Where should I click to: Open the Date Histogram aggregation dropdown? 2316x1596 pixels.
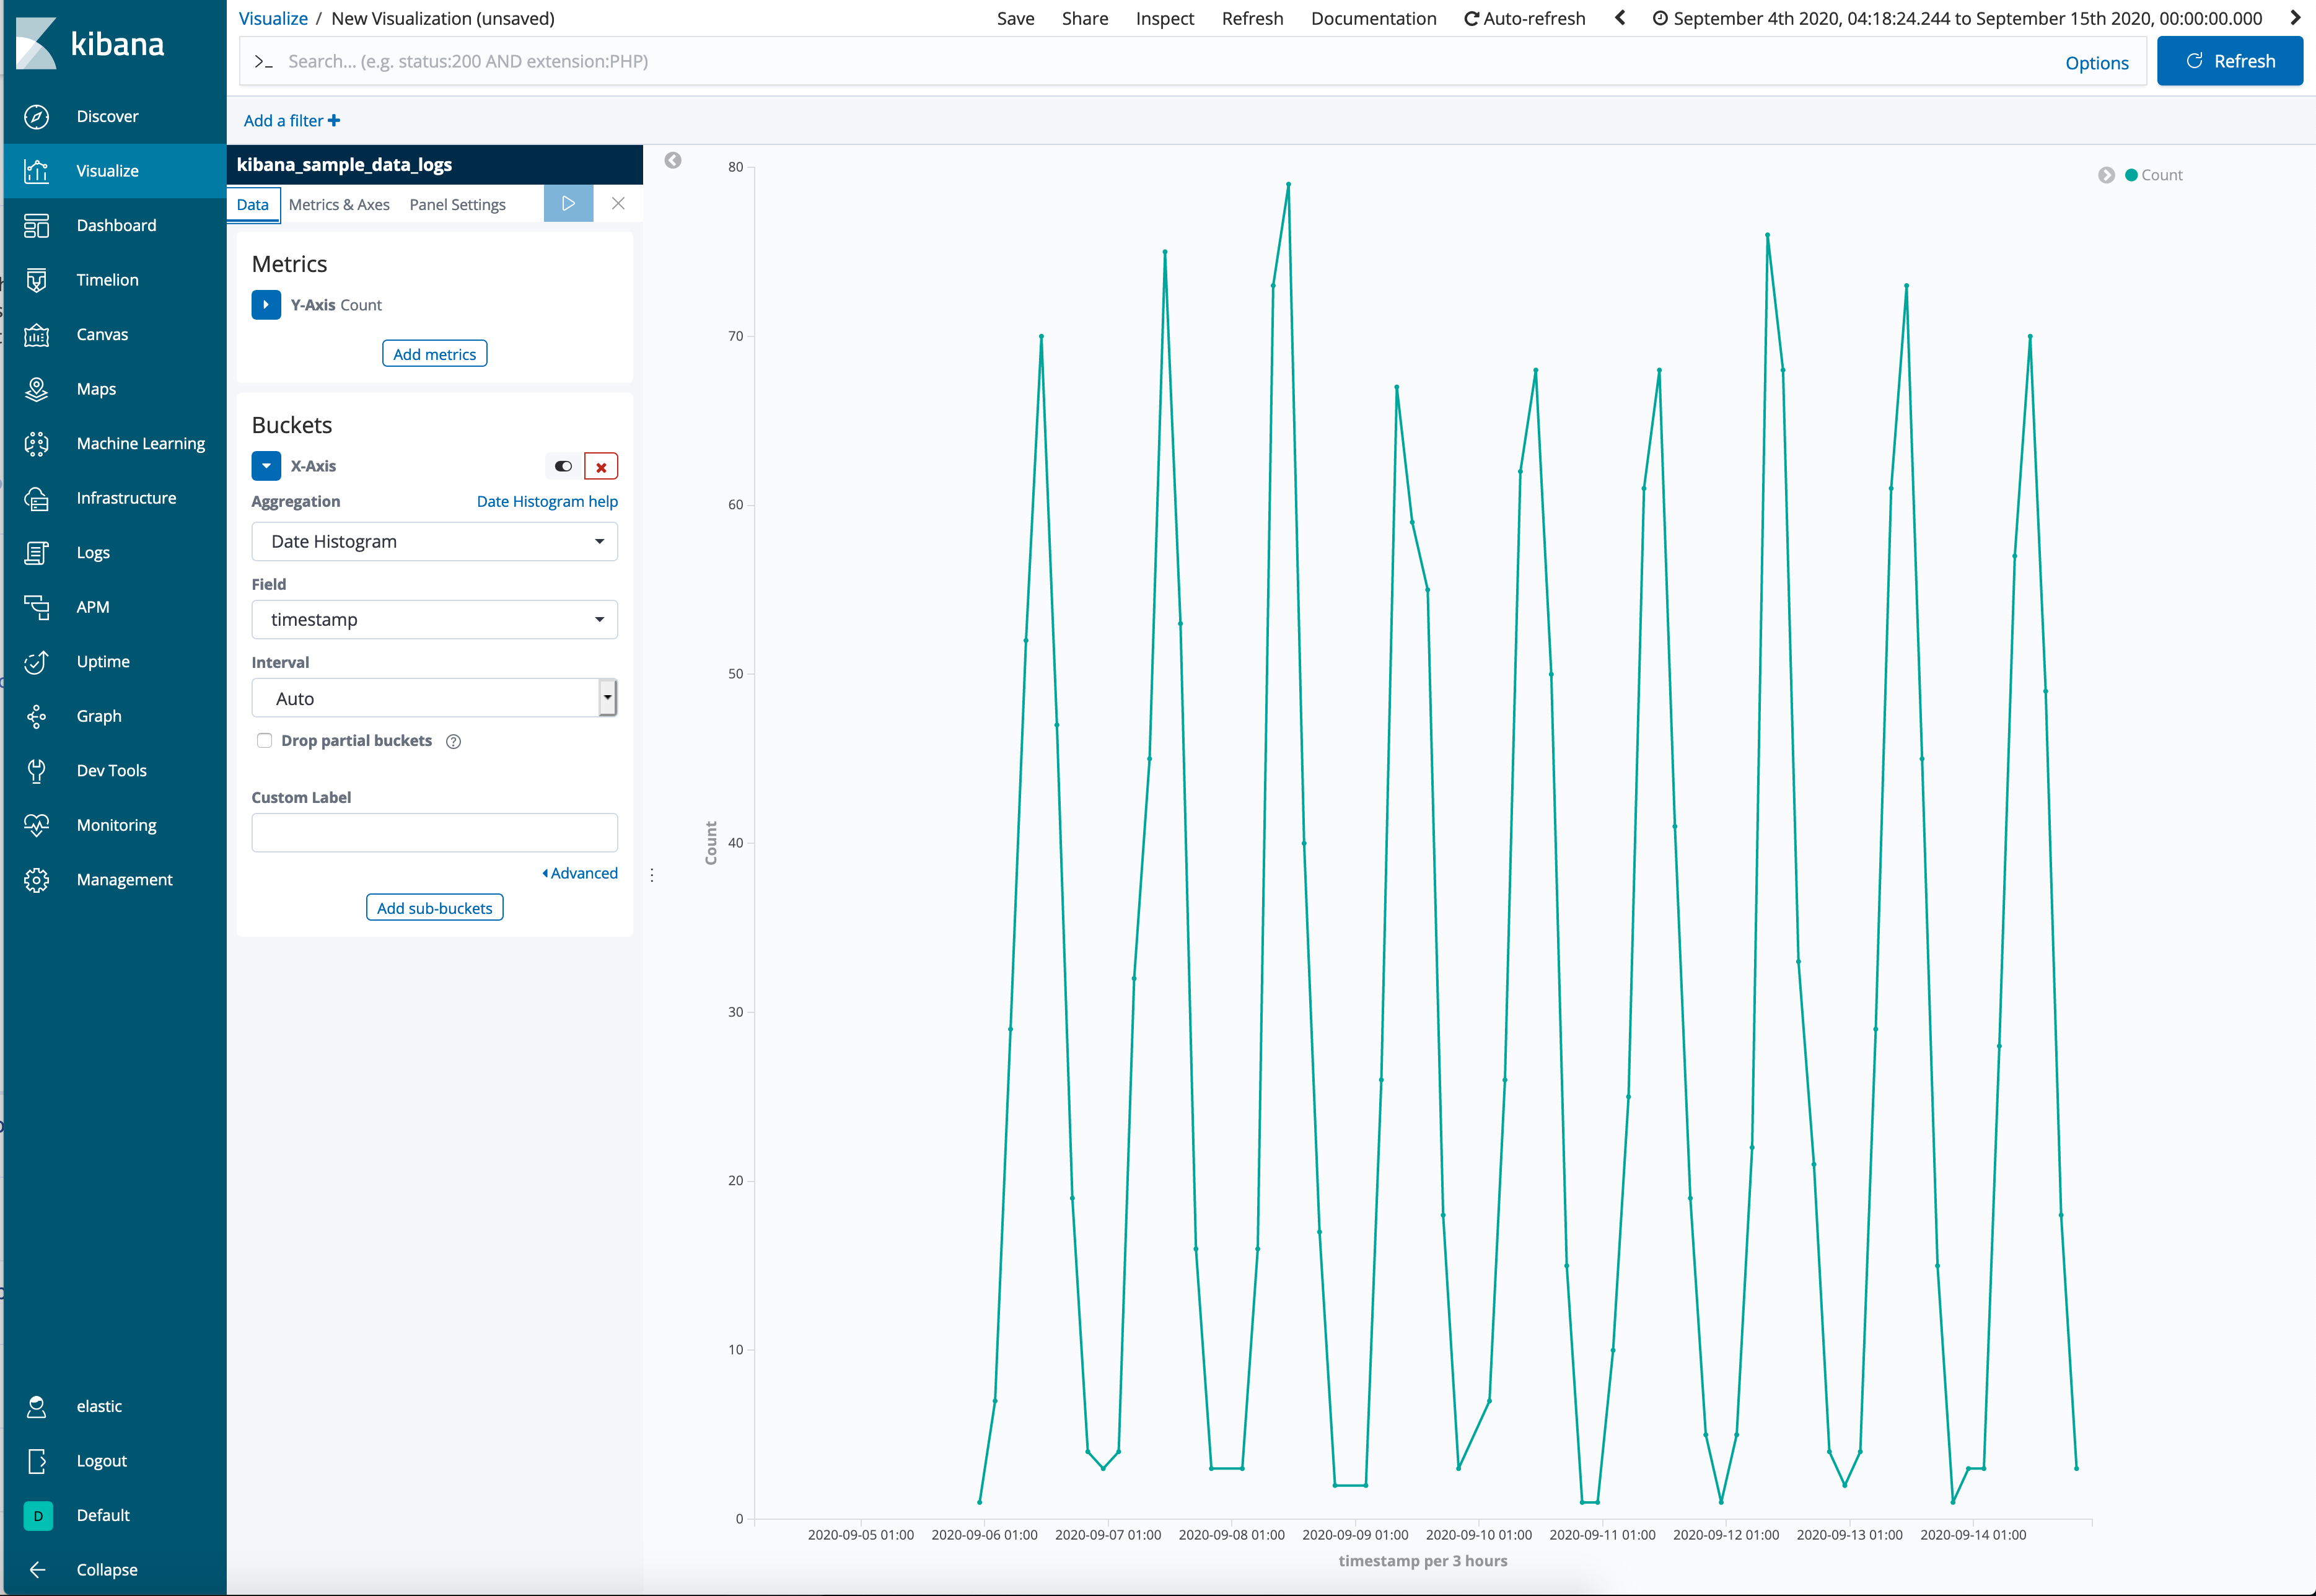coord(434,542)
